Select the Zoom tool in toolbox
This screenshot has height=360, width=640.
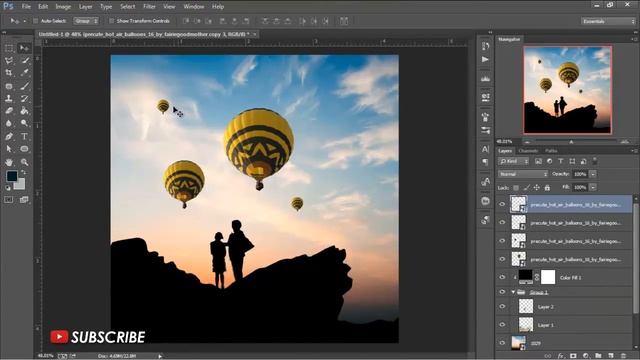point(24,162)
